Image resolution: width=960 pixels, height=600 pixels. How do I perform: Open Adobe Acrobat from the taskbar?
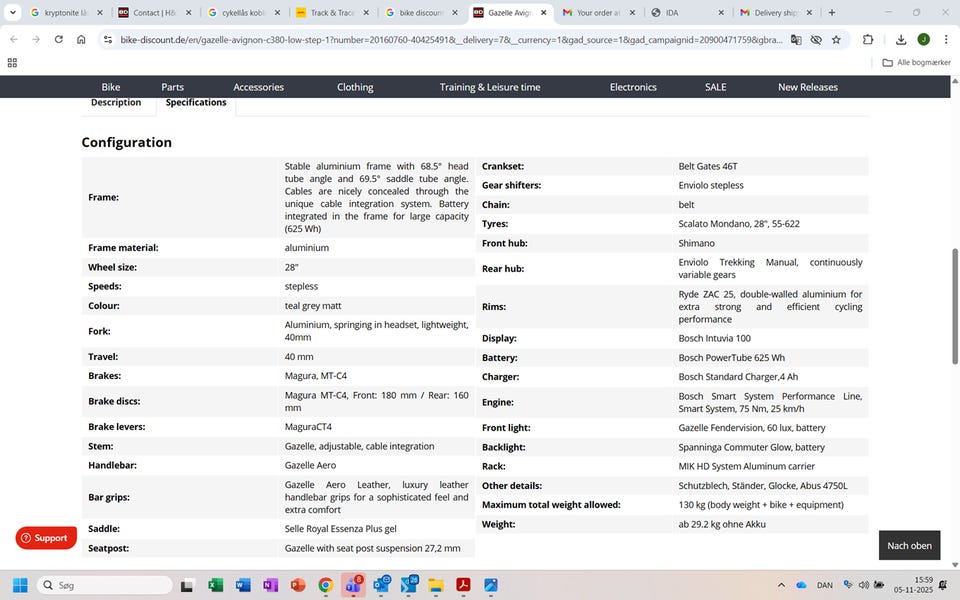click(463, 585)
